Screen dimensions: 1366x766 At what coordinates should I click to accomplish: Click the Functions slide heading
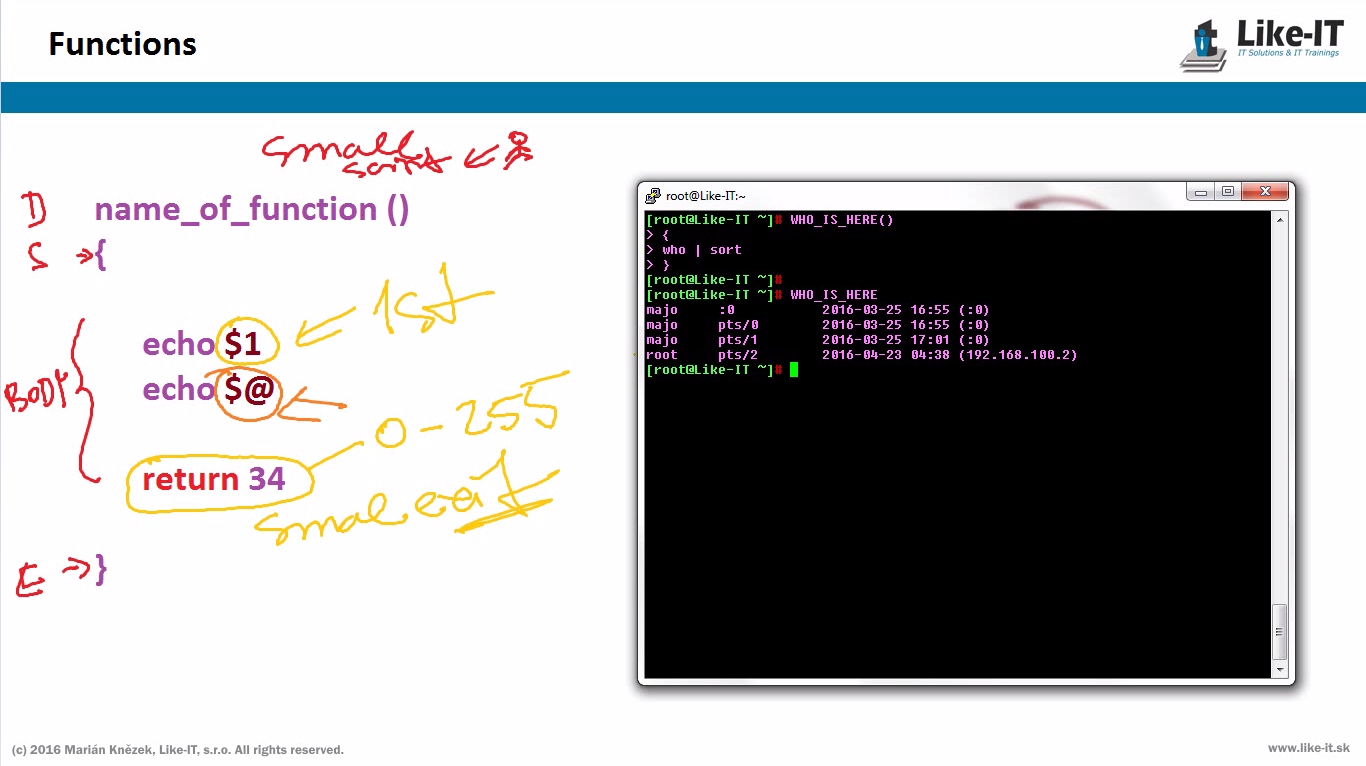click(x=122, y=45)
